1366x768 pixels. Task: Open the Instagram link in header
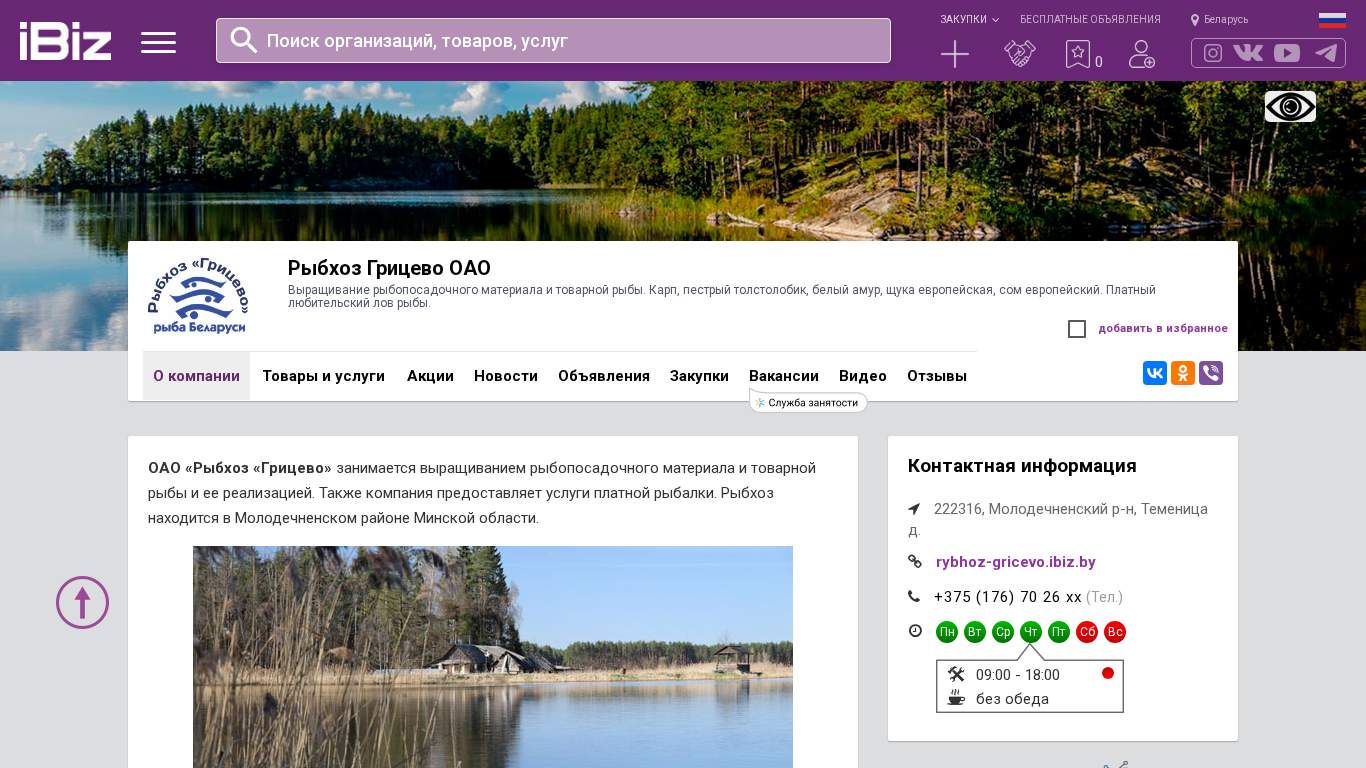tap(1213, 53)
